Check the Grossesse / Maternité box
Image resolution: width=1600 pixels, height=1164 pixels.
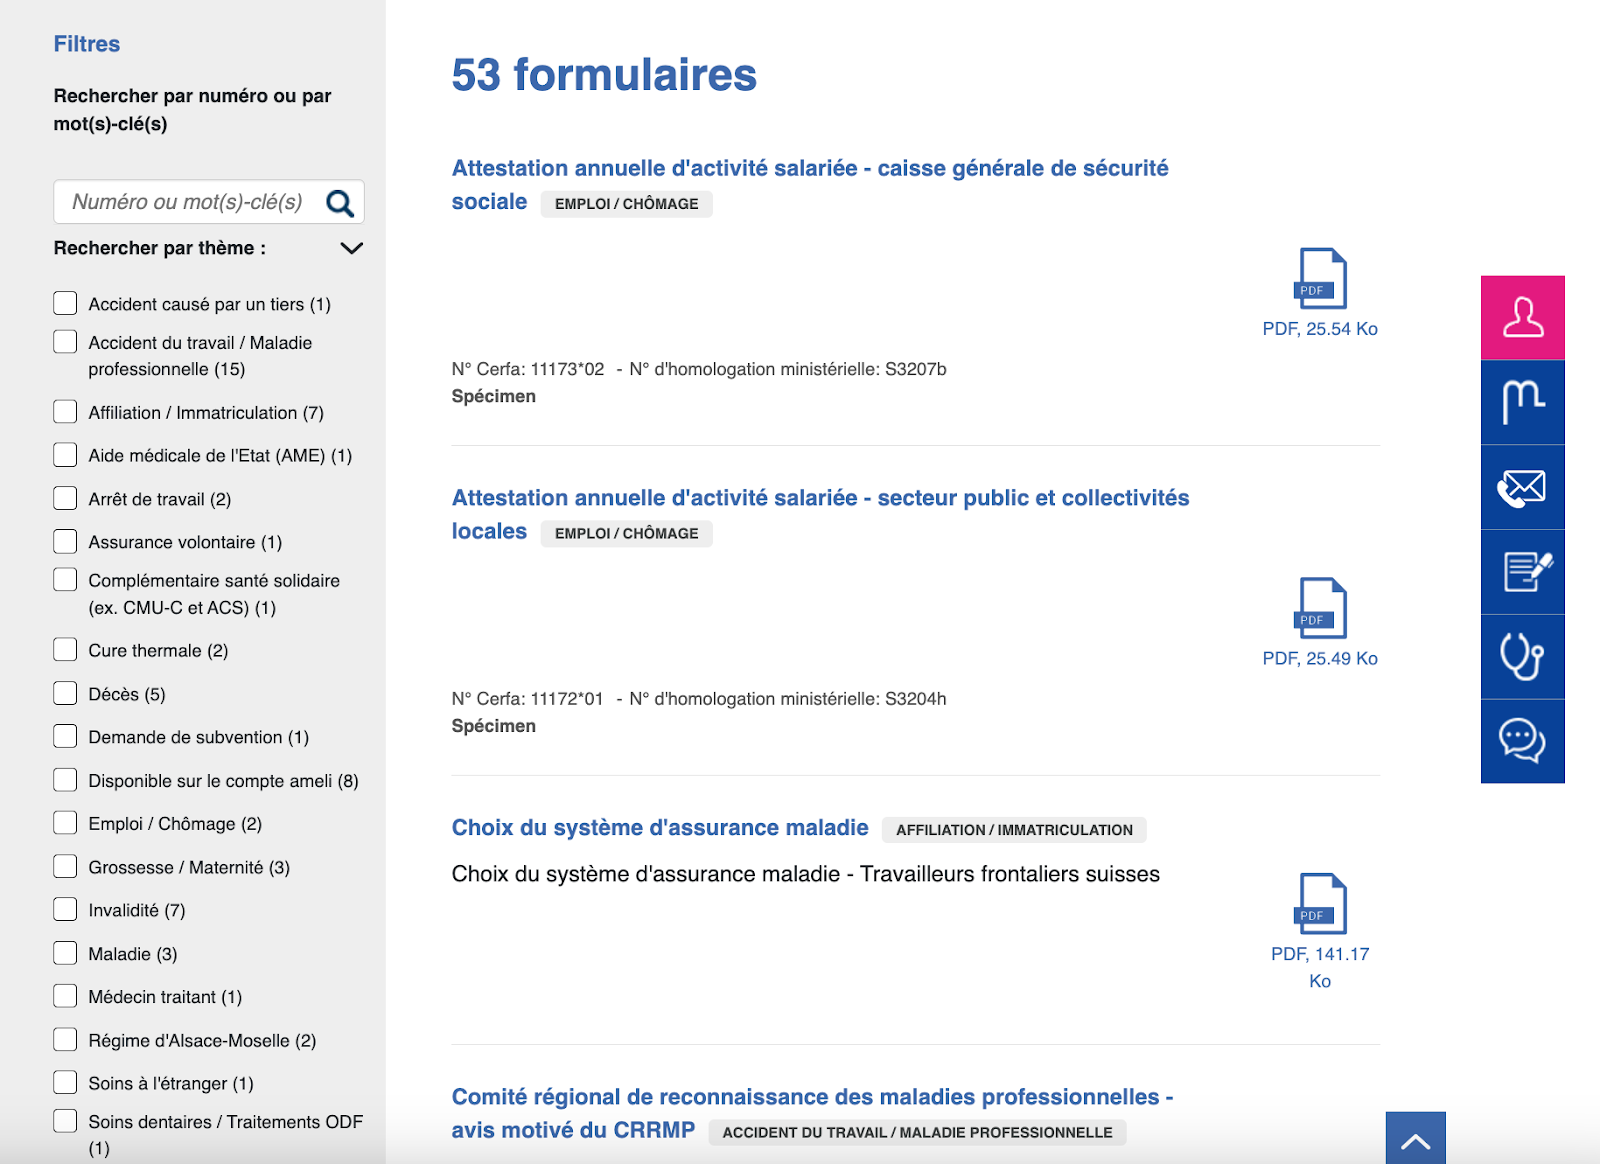(x=65, y=866)
